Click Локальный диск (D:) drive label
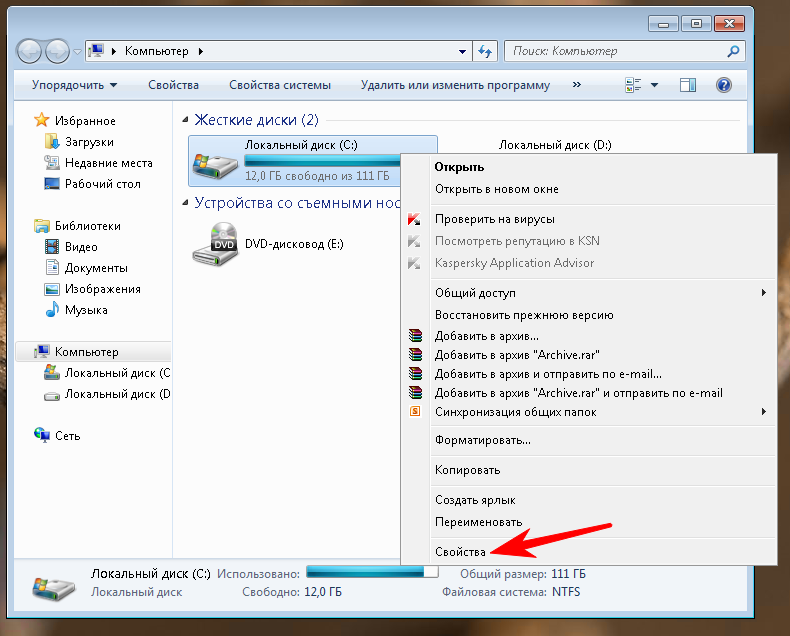 (555, 145)
